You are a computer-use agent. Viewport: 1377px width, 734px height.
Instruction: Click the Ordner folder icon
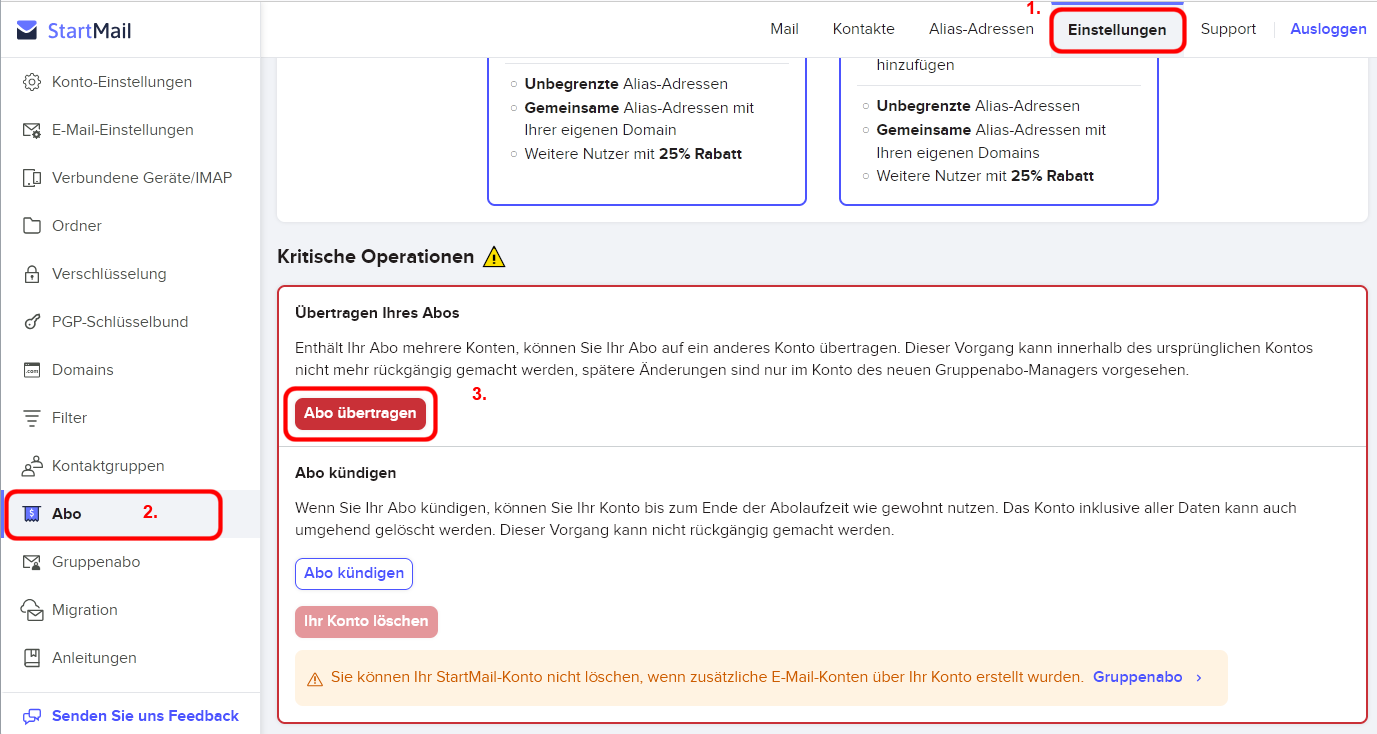(x=32, y=226)
